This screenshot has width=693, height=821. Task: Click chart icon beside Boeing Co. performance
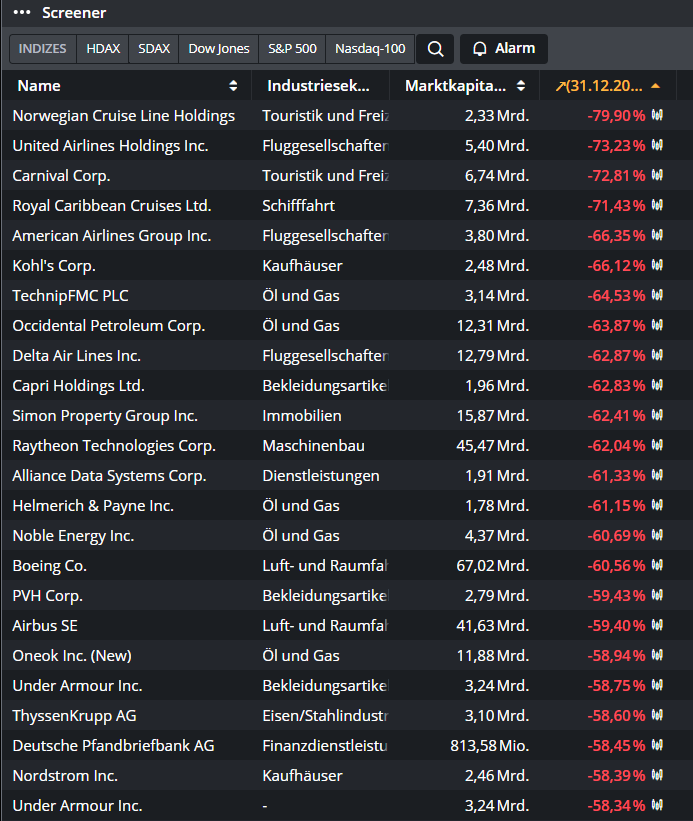657,566
